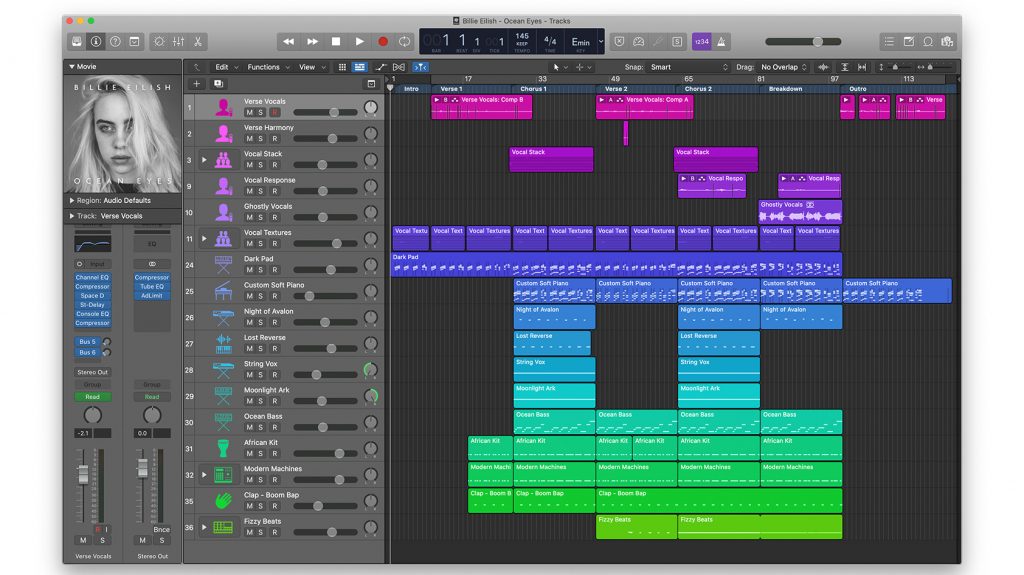1024x575 pixels.
Task: Click the Play transport button
Action: (359, 42)
